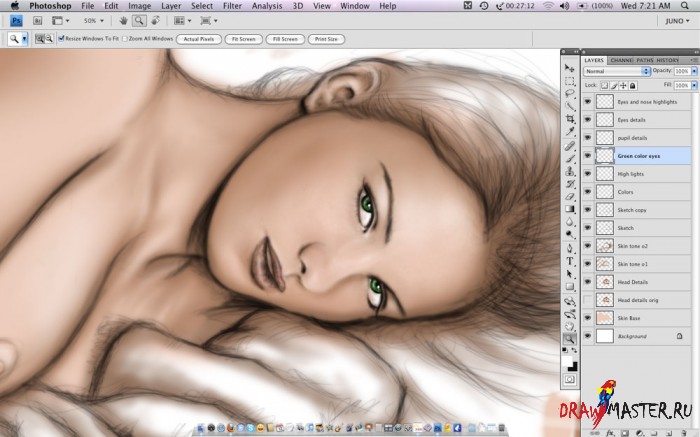Select the Zoom tool in toolbox
700x437 pixels.
[x=570, y=339]
